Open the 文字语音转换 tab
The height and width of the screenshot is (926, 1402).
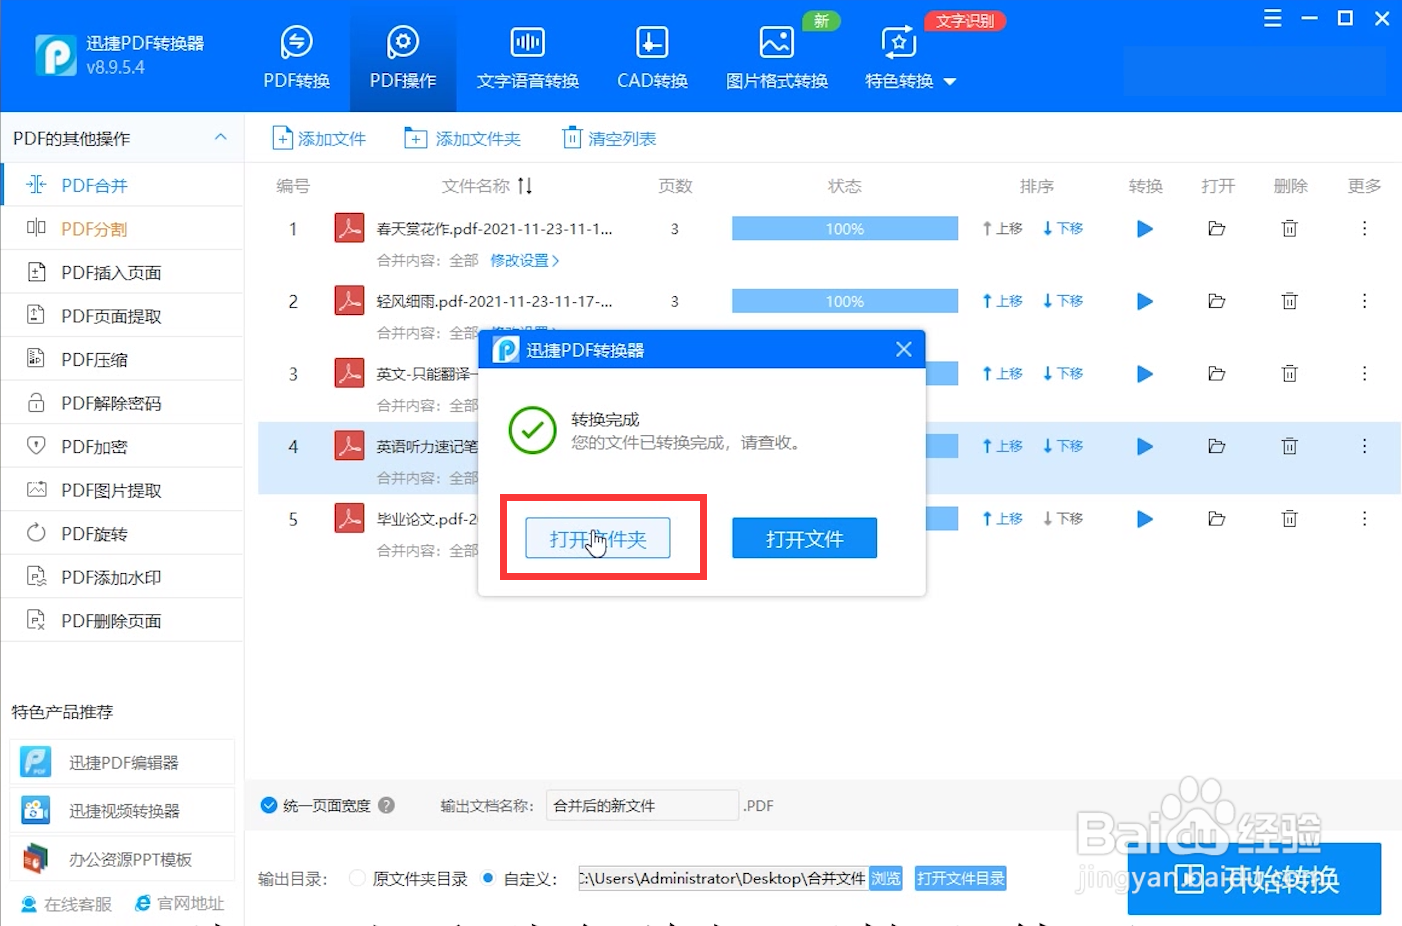point(528,57)
